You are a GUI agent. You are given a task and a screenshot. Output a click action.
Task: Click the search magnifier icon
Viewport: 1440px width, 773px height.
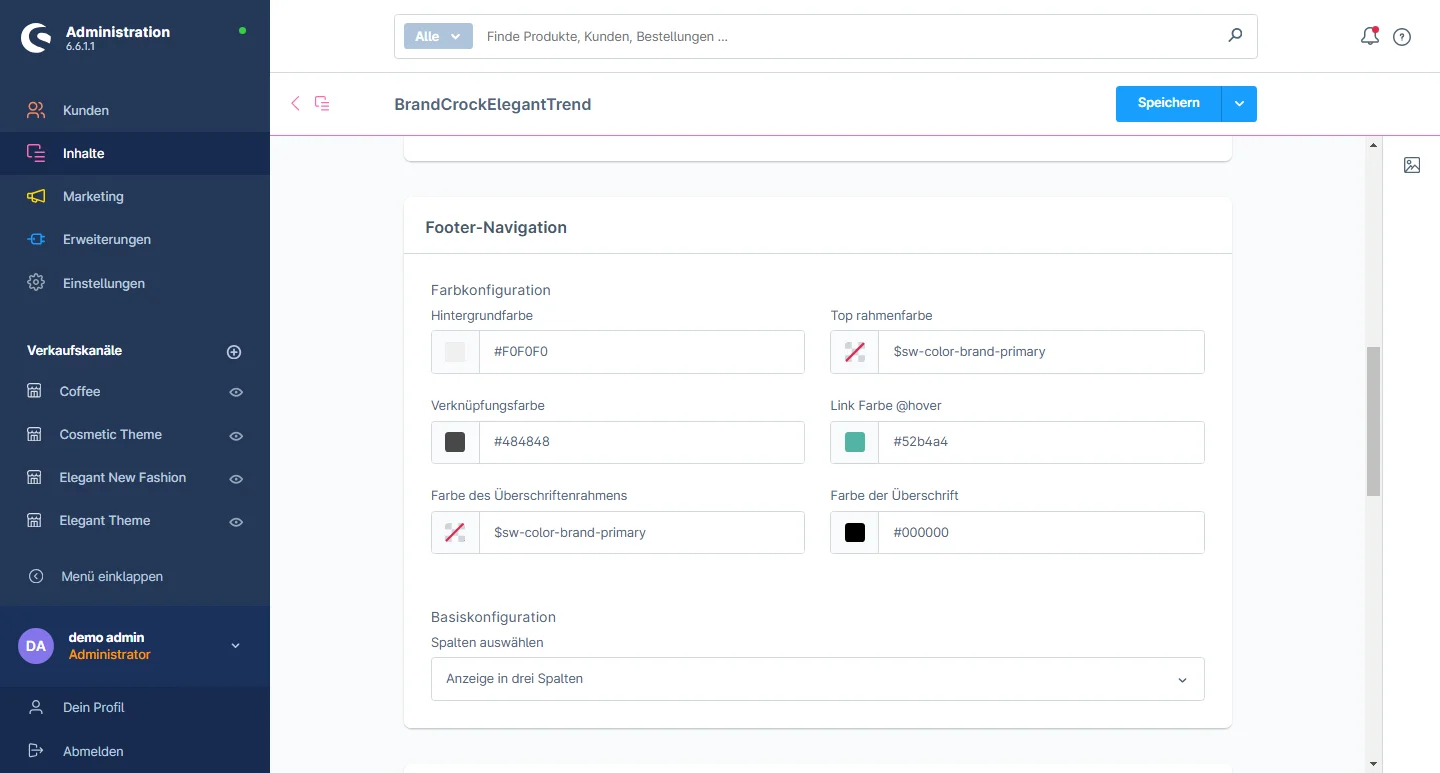(1235, 36)
